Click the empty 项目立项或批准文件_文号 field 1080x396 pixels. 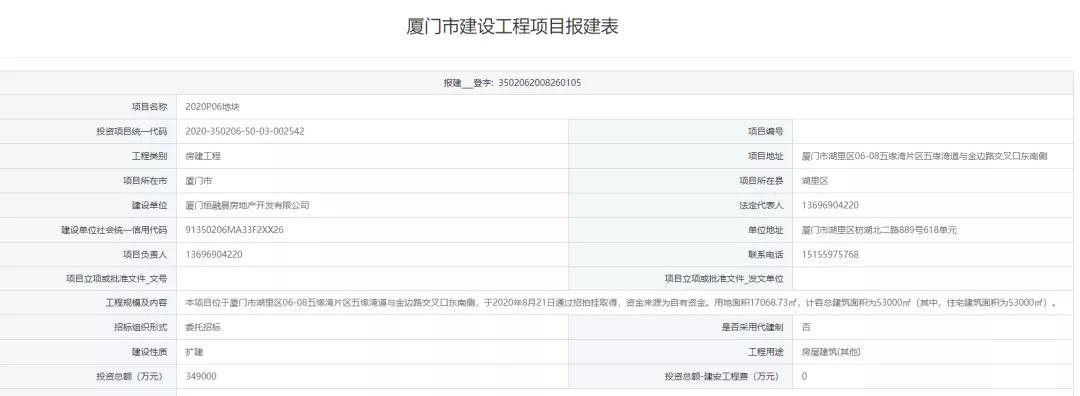pos(373,279)
